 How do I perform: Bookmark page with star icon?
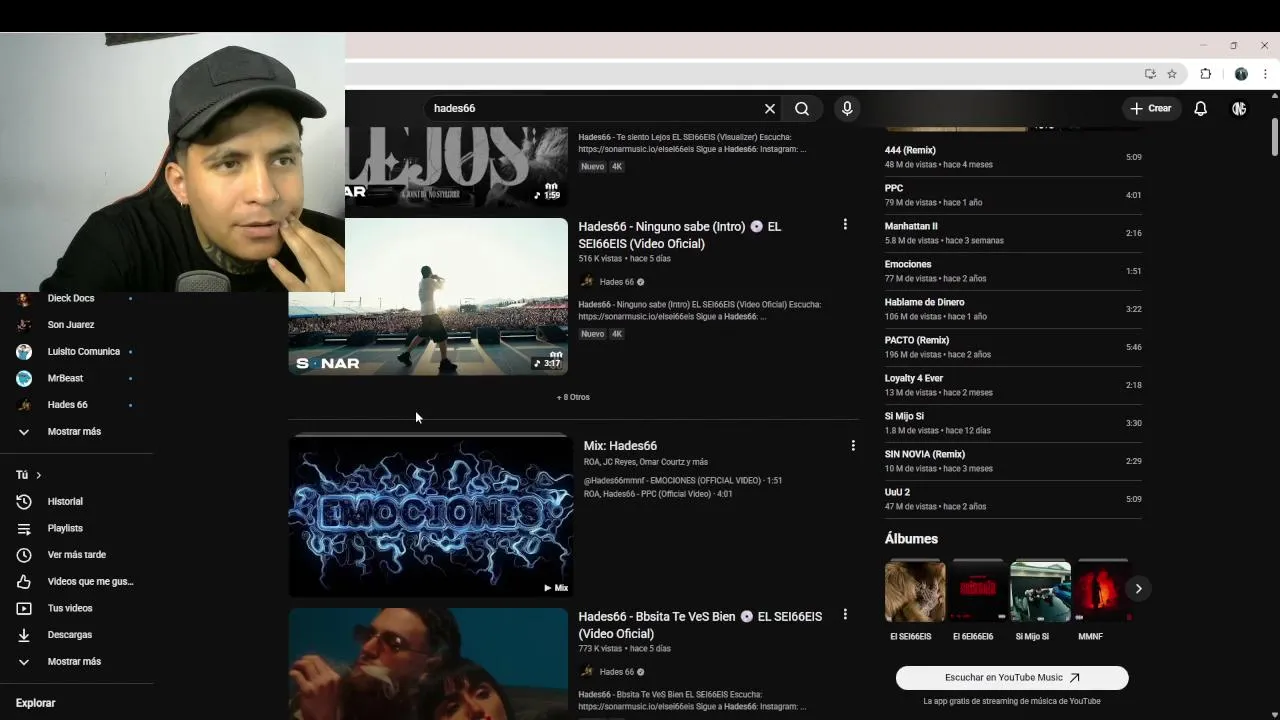1172,74
